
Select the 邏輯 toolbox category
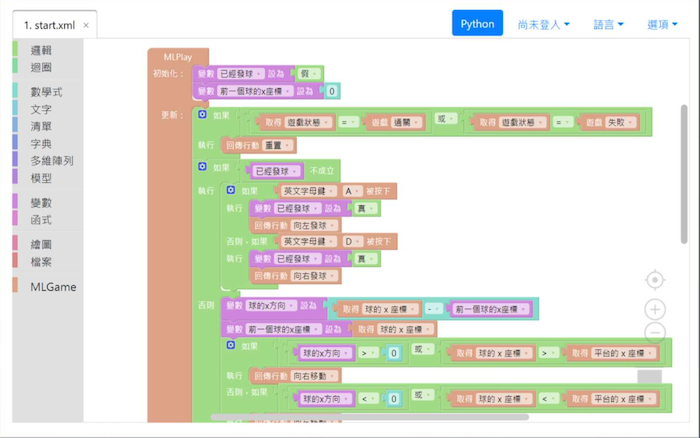(x=41, y=49)
